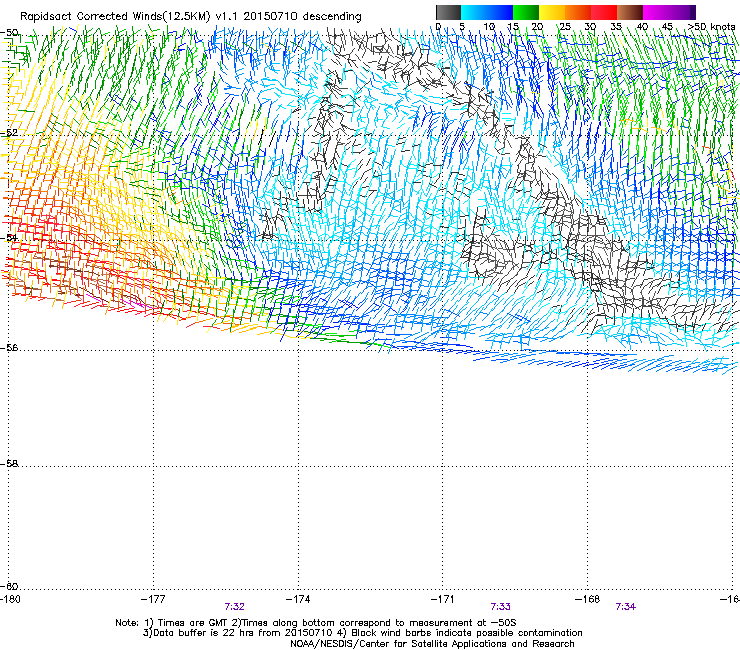Click the '45' legend scale number
The height and width of the screenshot is (650, 740).
click(667, 26)
